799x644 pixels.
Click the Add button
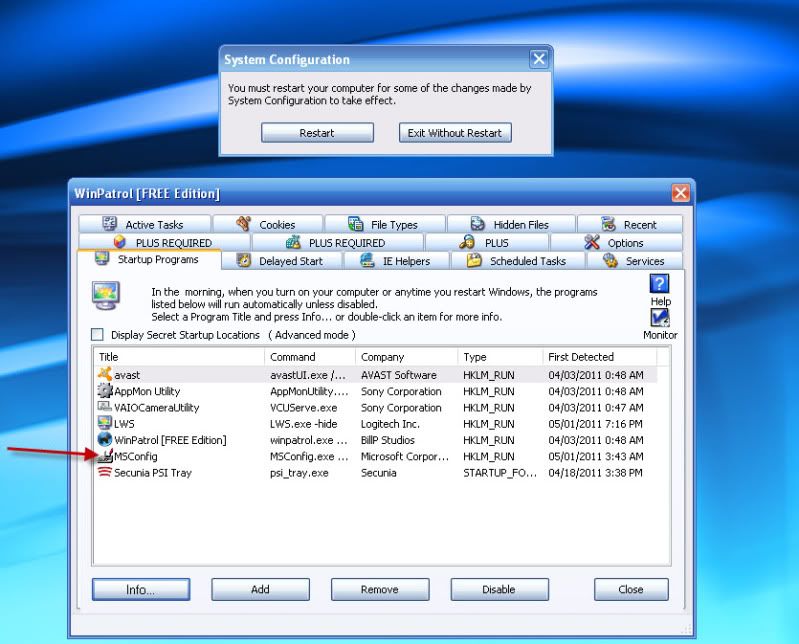click(260, 589)
